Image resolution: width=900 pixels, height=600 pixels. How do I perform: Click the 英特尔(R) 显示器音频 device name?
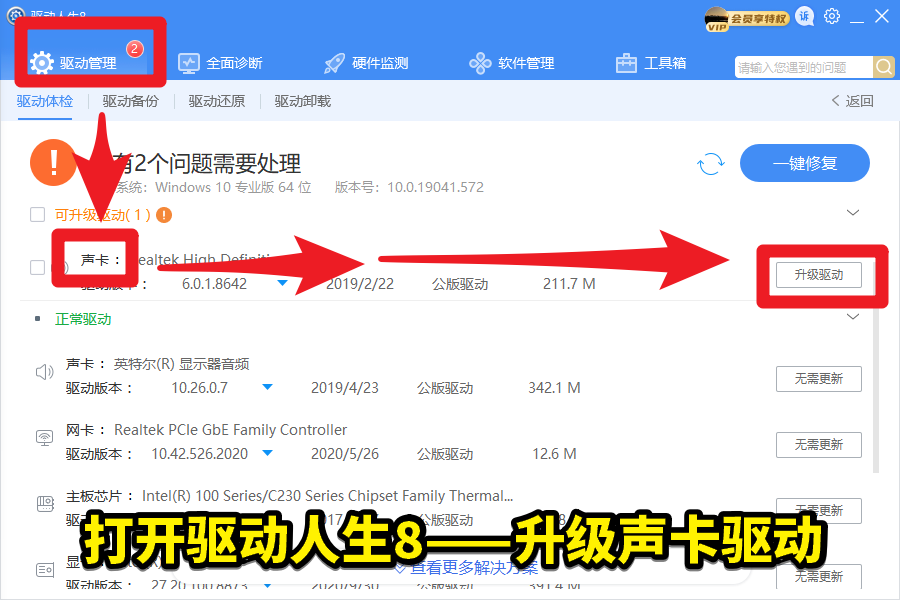coord(181,364)
